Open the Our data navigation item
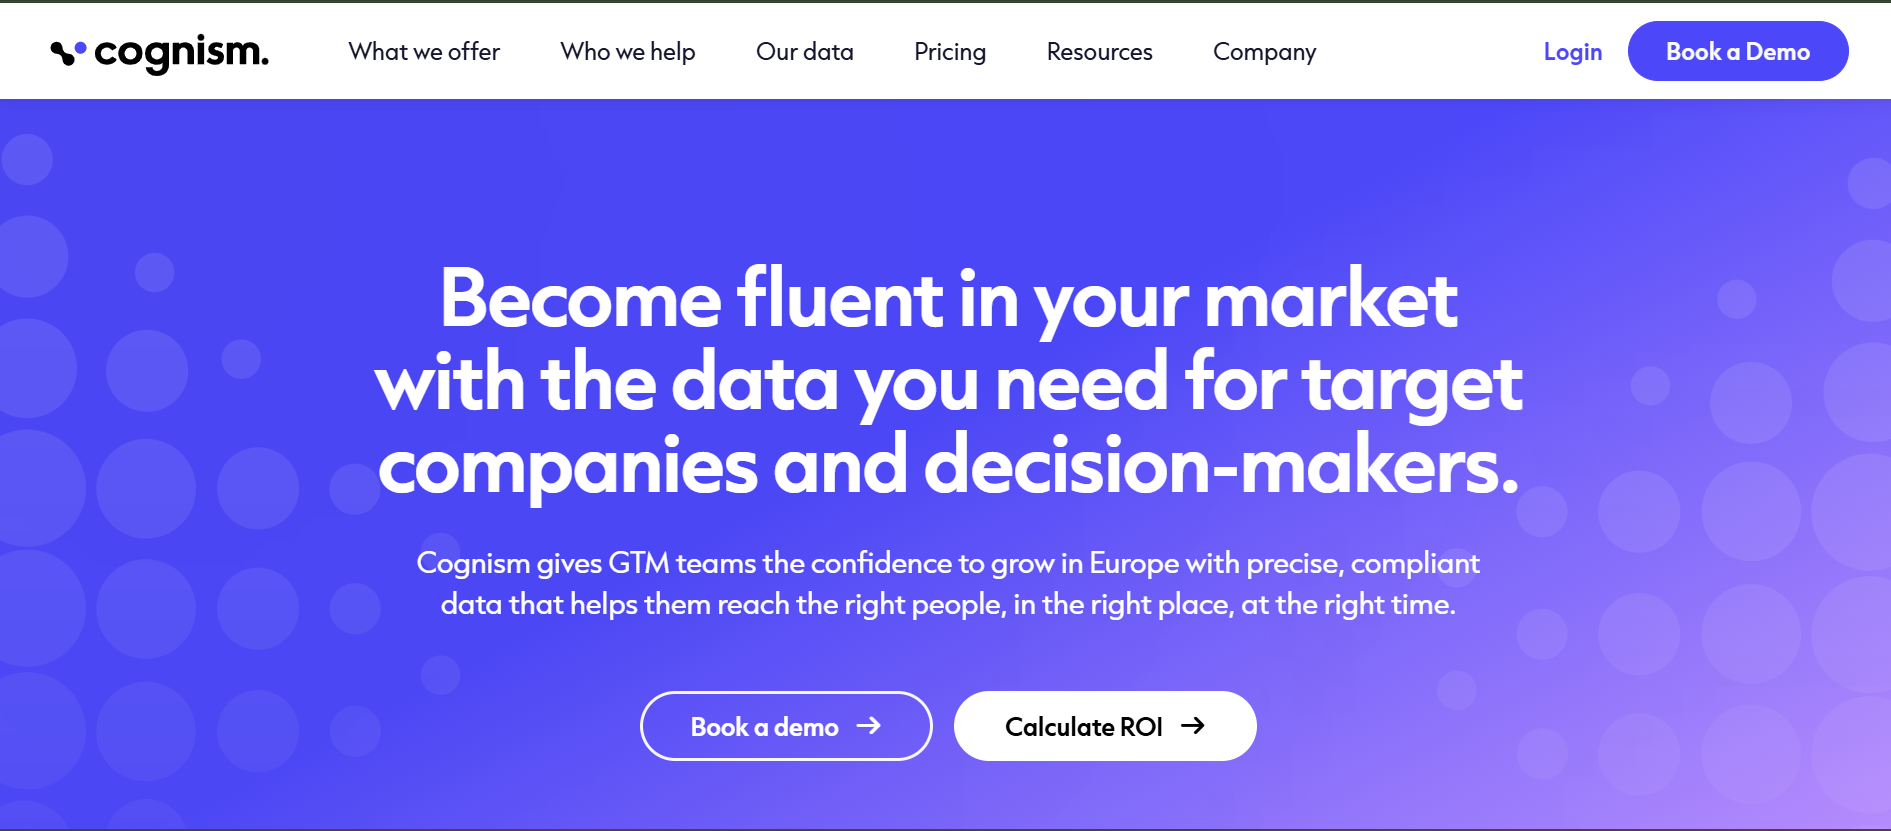 click(x=805, y=52)
